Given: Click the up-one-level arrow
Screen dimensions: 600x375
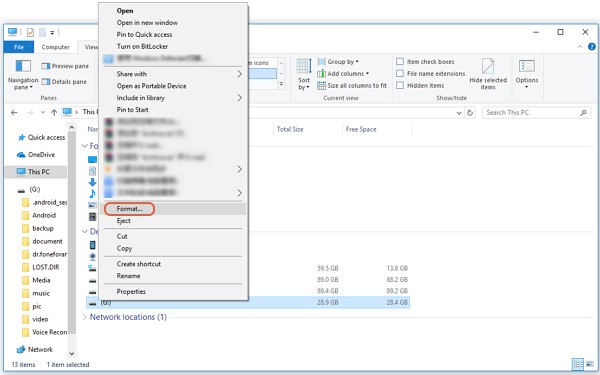Looking at the screenshot, I should coord(54,112).
